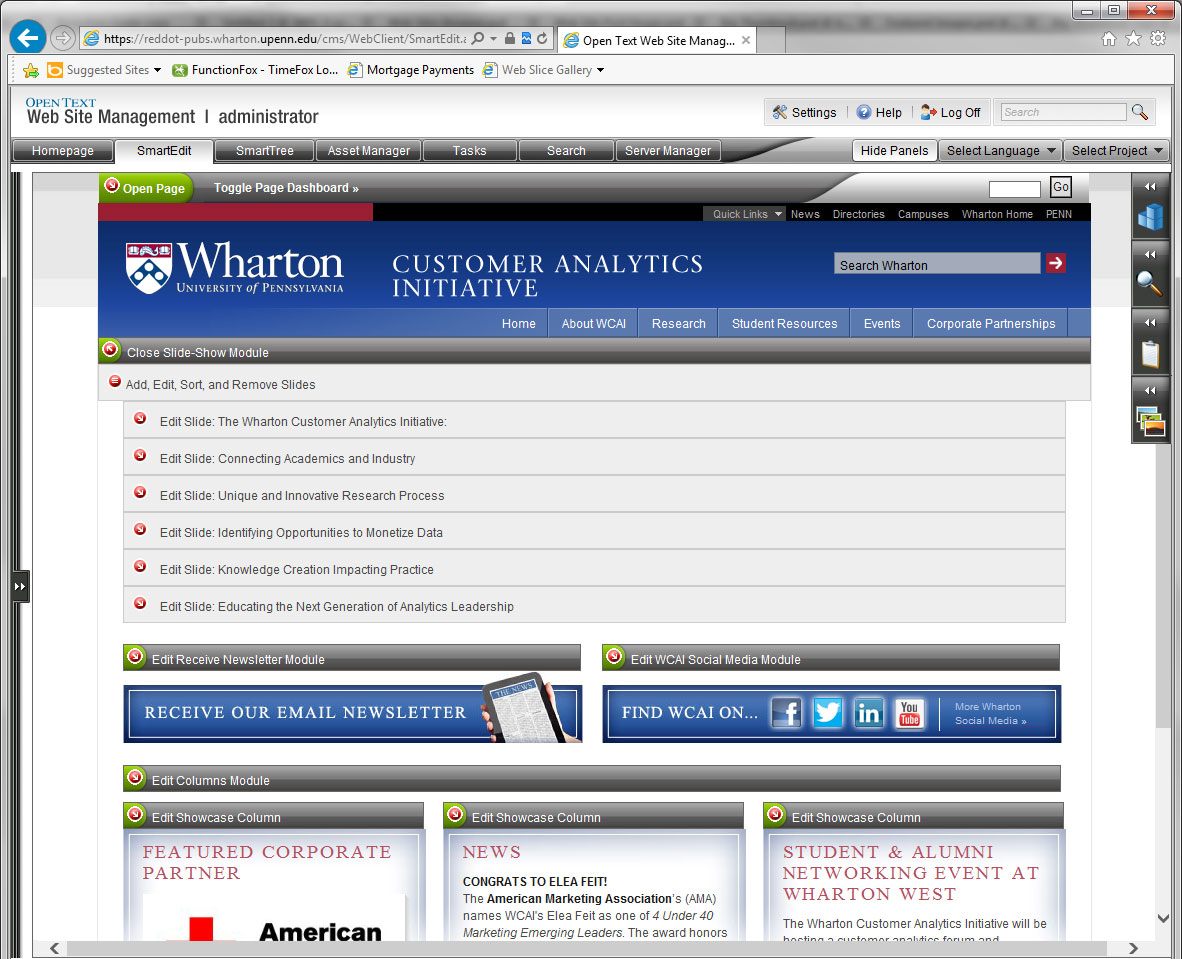This screenshot has width=1182, height=959.
Task: Switch to the Homepage tab
Action: [x=63, y=151]
